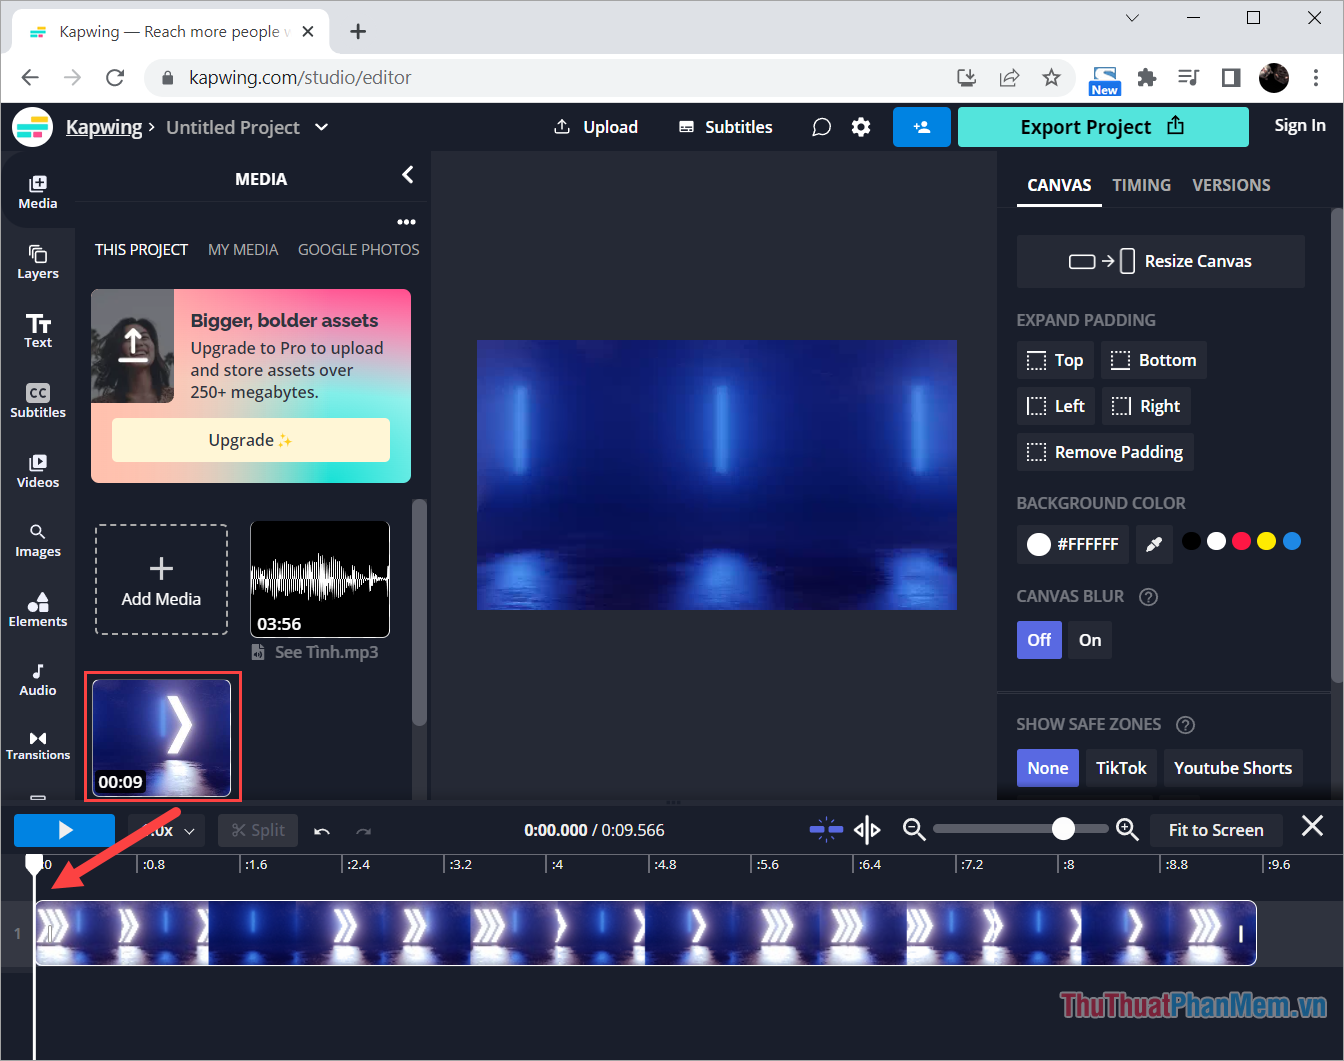1344x1061 pixels.
Task: Set safe zones to None
Action: (1047, 767)
